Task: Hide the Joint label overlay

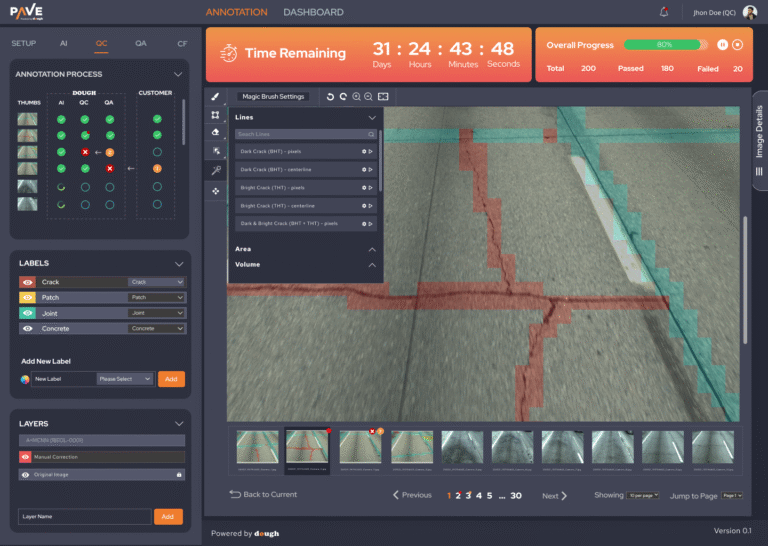Action: pos(27,313)
